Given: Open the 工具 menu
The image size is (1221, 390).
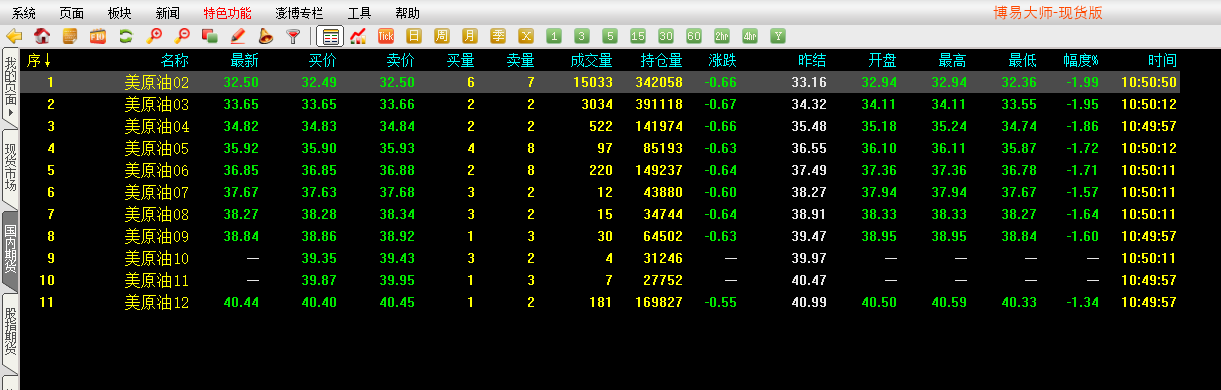Looking at the screenshot, I should pos(359,13).
